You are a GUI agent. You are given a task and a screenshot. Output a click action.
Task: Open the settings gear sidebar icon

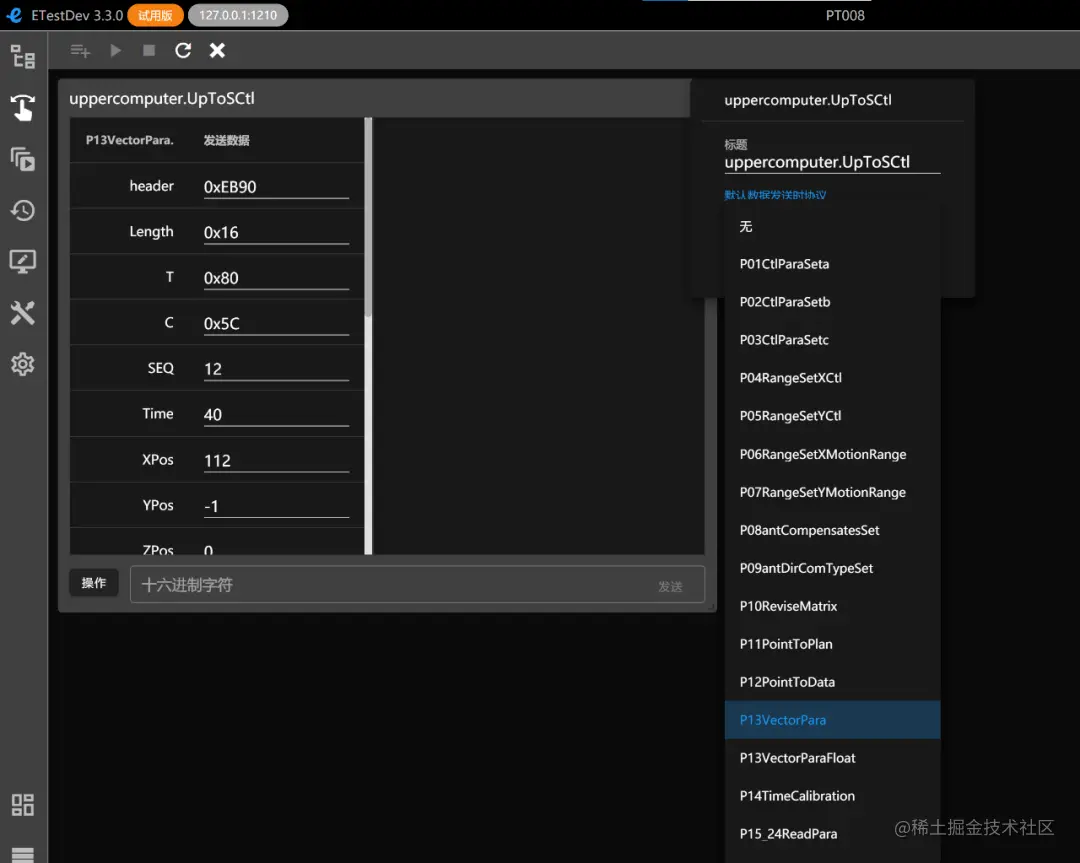pos(23,364)
